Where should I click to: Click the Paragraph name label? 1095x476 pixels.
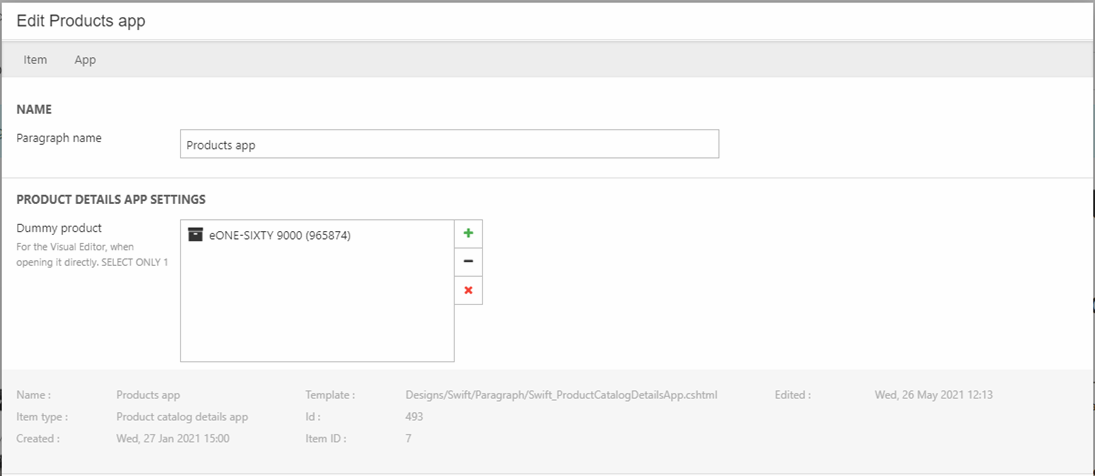pos(59,138)
